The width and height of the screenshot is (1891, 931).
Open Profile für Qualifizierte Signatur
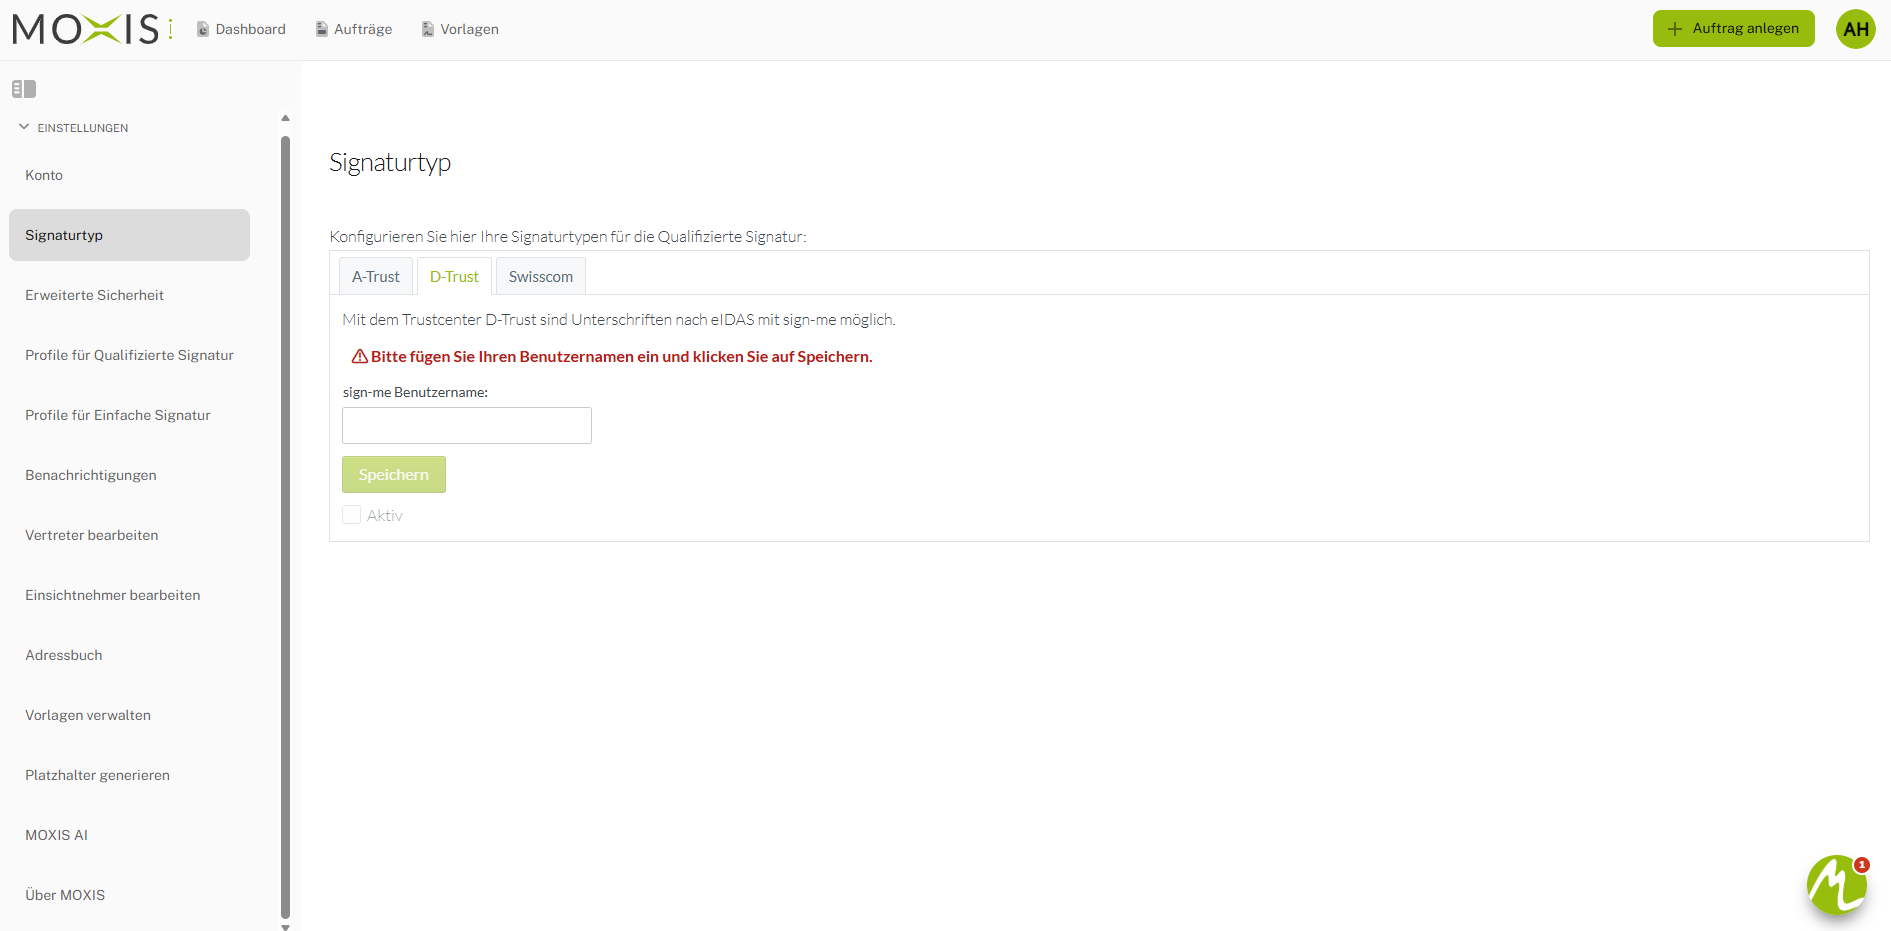click(129, 355)
